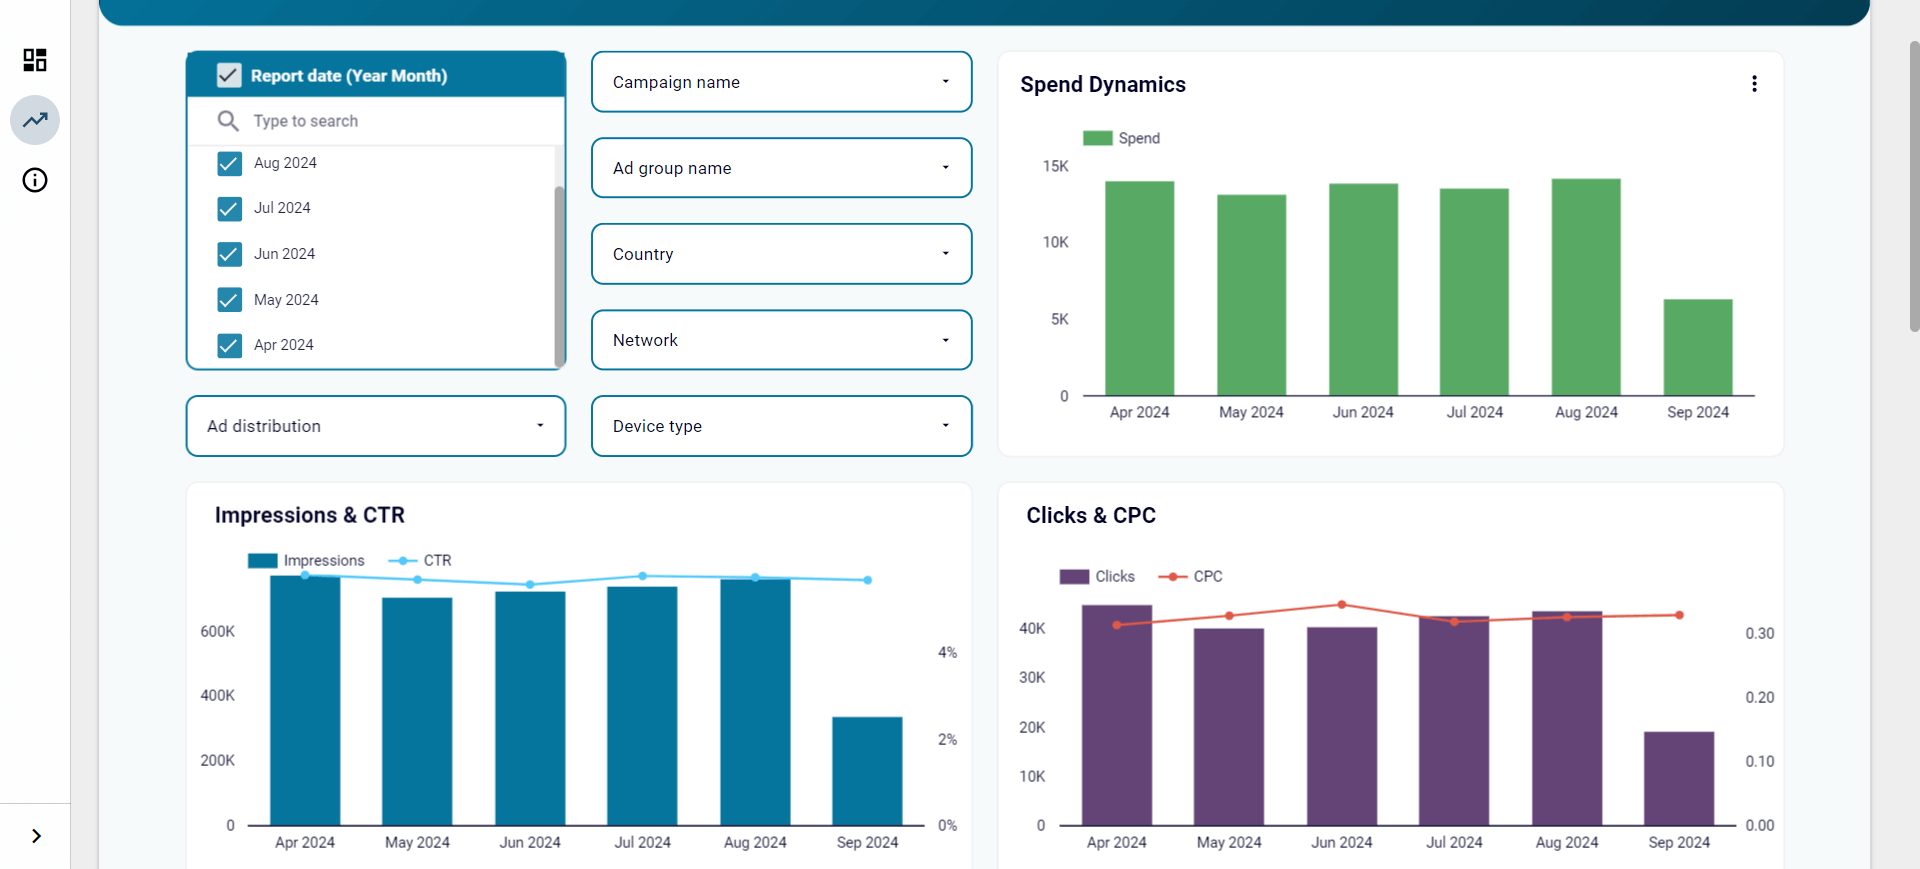The height and width of the screenshot is (869, 1920).
Task: Toggle the Report date select-all checkbox
Action: pyautogui.click(x=229, y=76)
